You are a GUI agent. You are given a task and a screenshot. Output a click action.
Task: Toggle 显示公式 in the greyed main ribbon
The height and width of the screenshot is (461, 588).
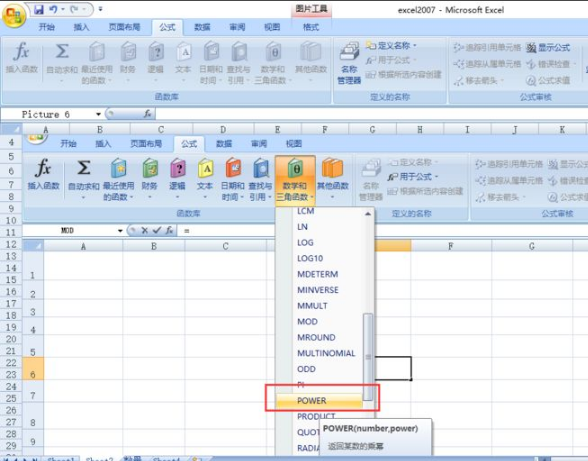548,47
